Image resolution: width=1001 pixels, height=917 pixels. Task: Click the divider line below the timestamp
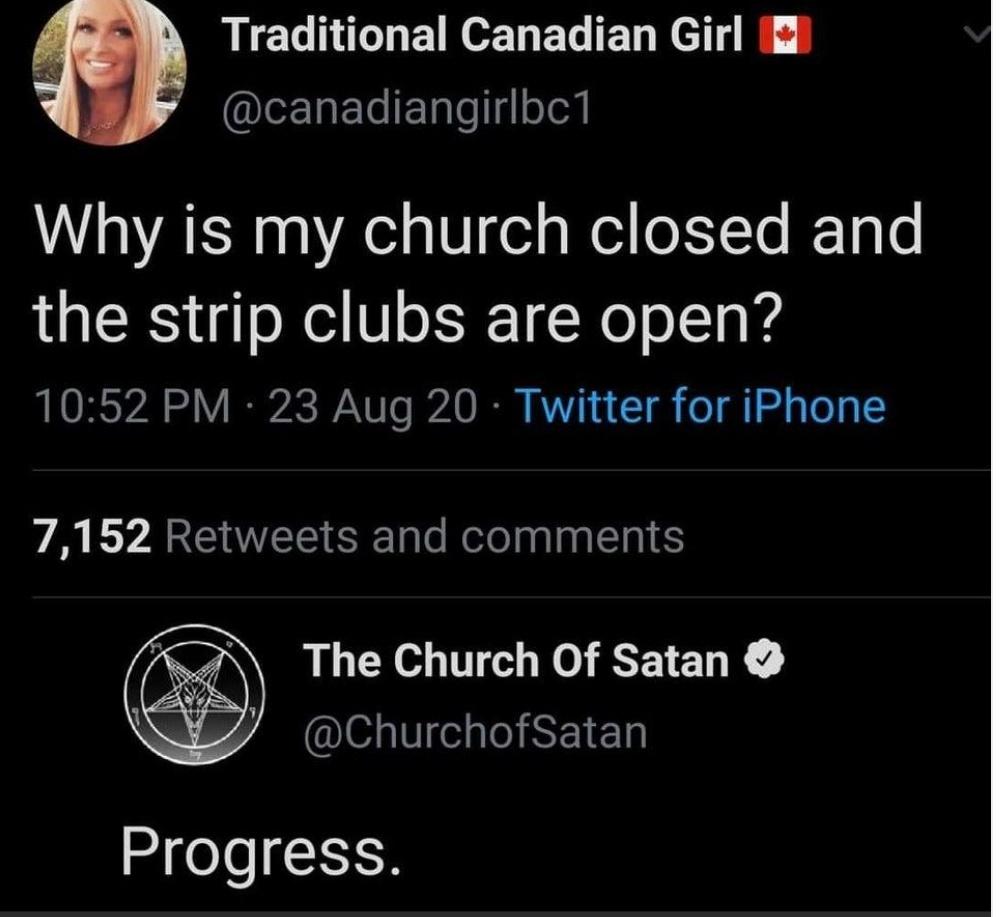coord(500,469)
